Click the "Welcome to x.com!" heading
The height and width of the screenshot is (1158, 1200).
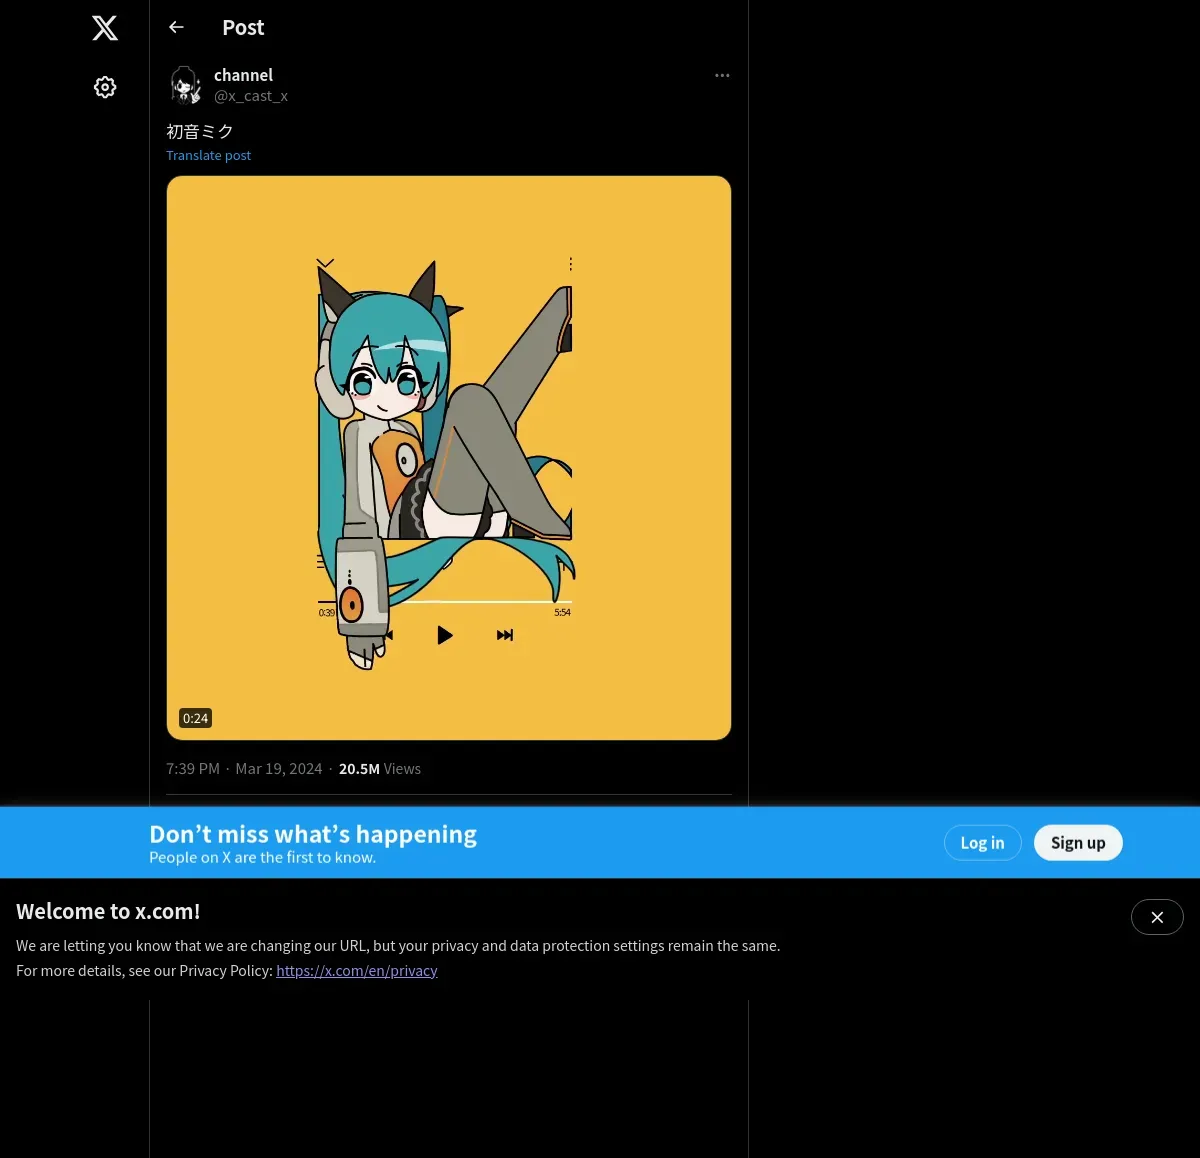click(108, 911)
